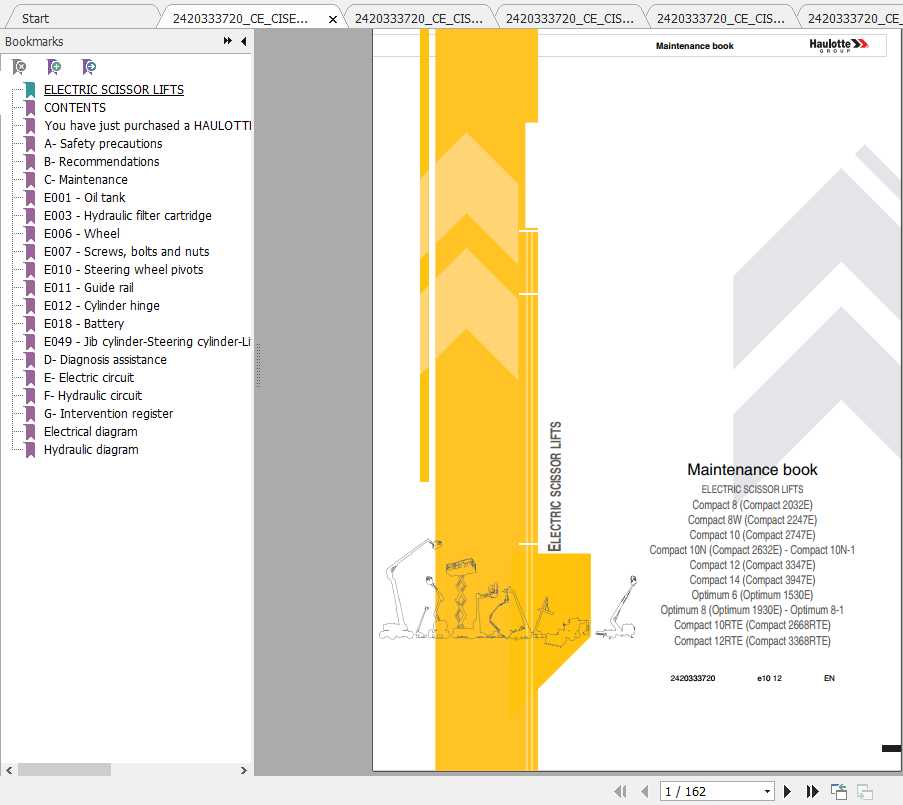Click the panel splitter grip handle
This screenshot has width=903, height=805.
(259, 365)
